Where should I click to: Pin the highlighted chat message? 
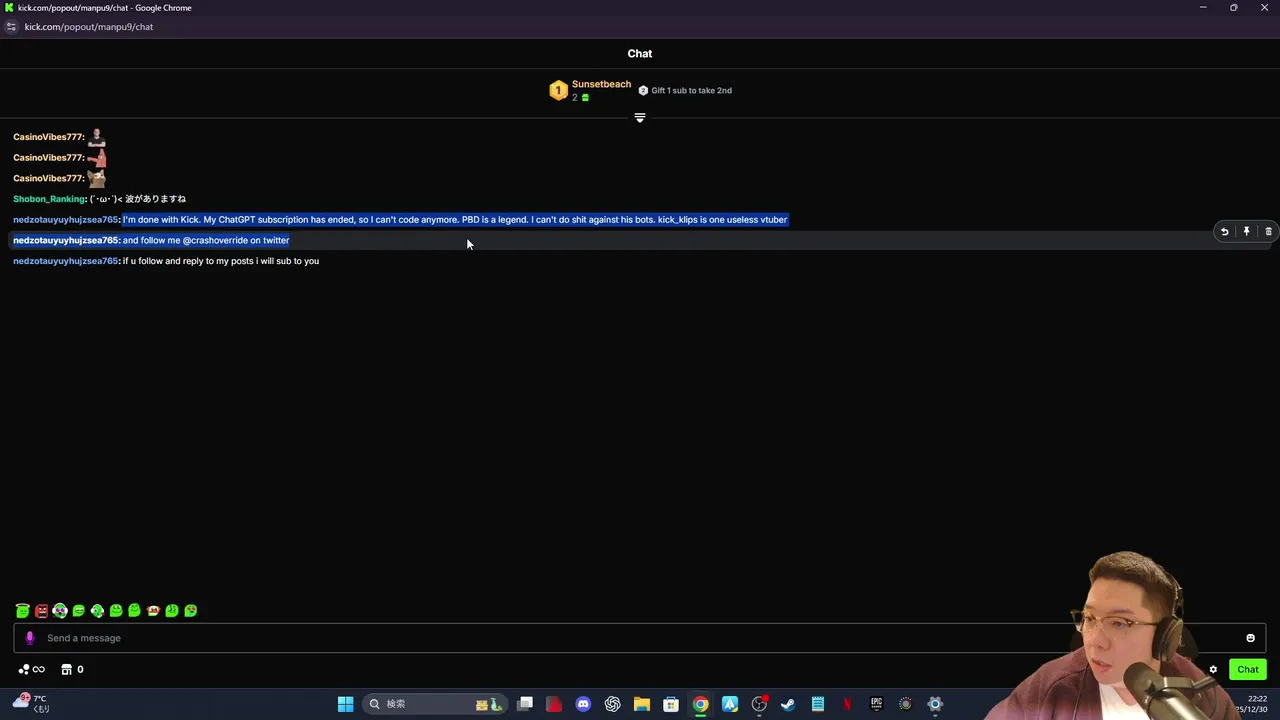(1246, 231)
